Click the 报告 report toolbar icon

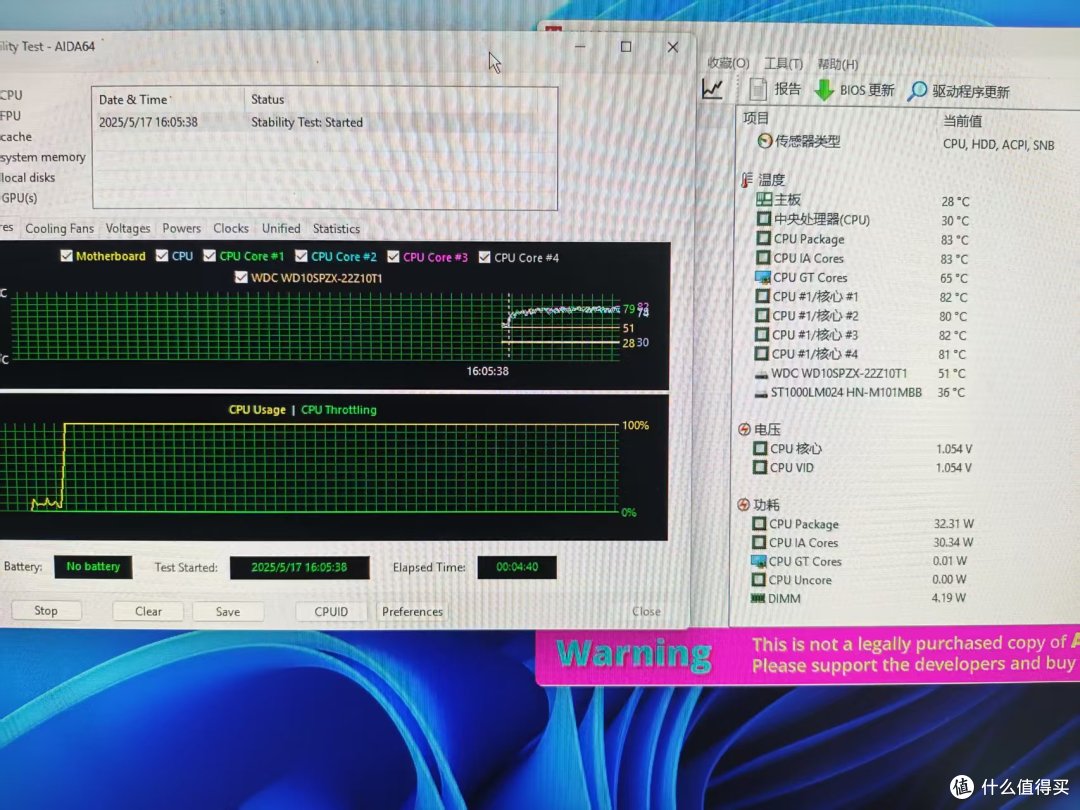pyautogui.click(x=758, y=89)
